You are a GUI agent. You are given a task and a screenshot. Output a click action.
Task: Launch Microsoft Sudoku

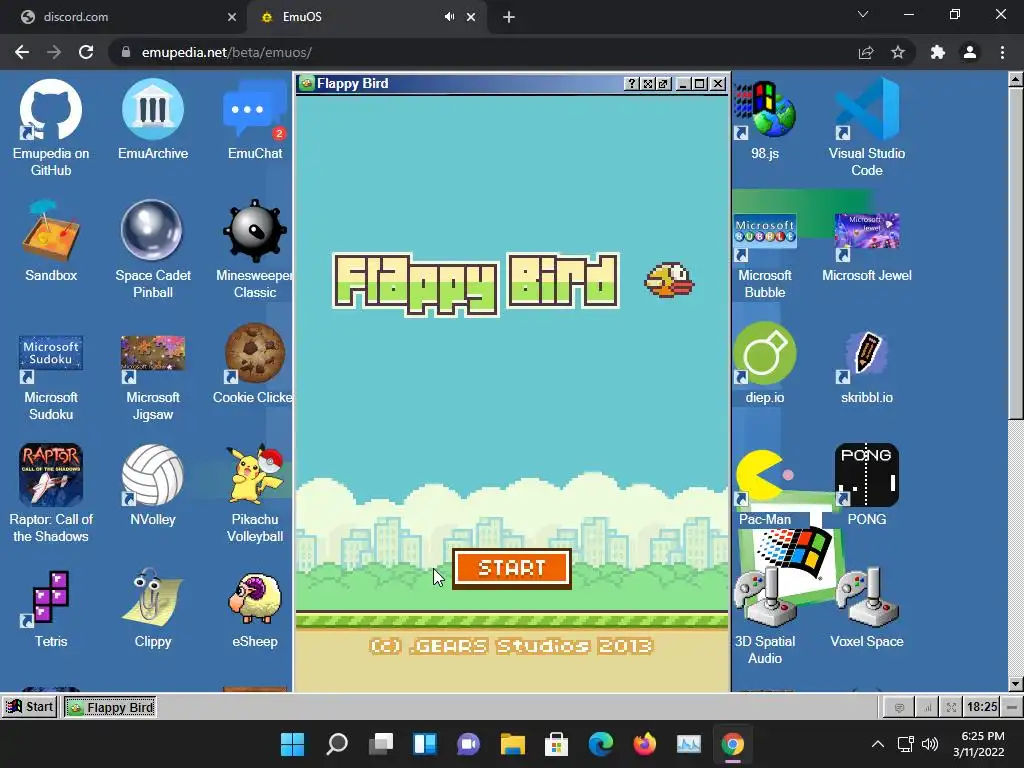51,377
